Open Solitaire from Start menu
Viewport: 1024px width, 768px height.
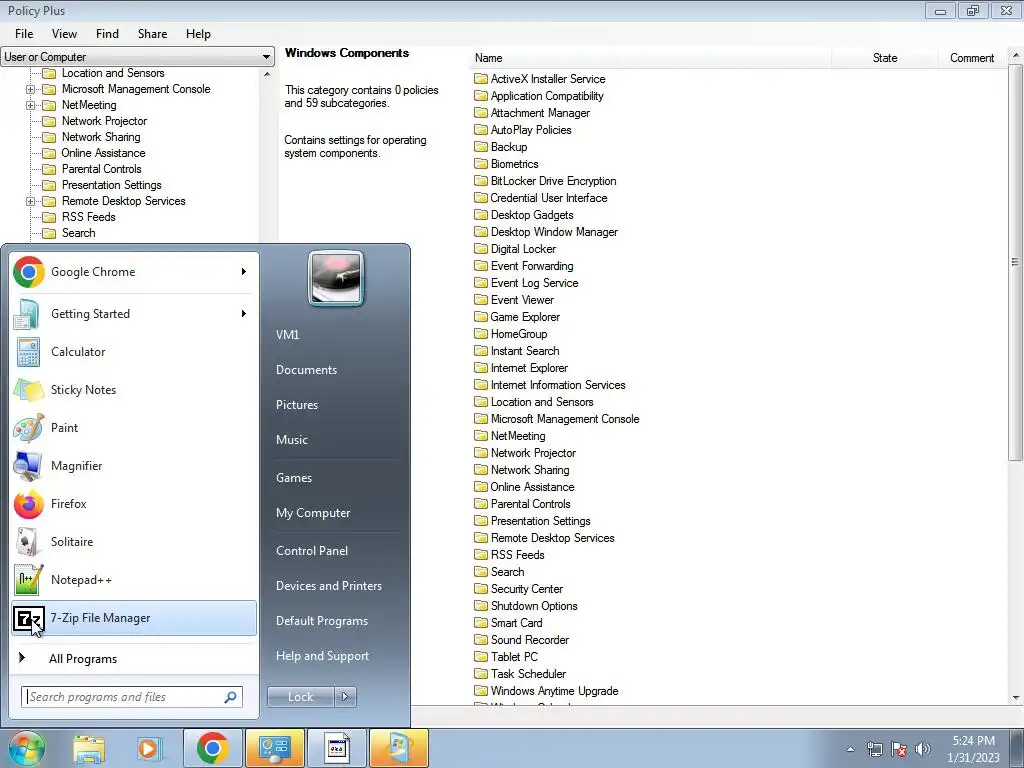pos(134,541)
